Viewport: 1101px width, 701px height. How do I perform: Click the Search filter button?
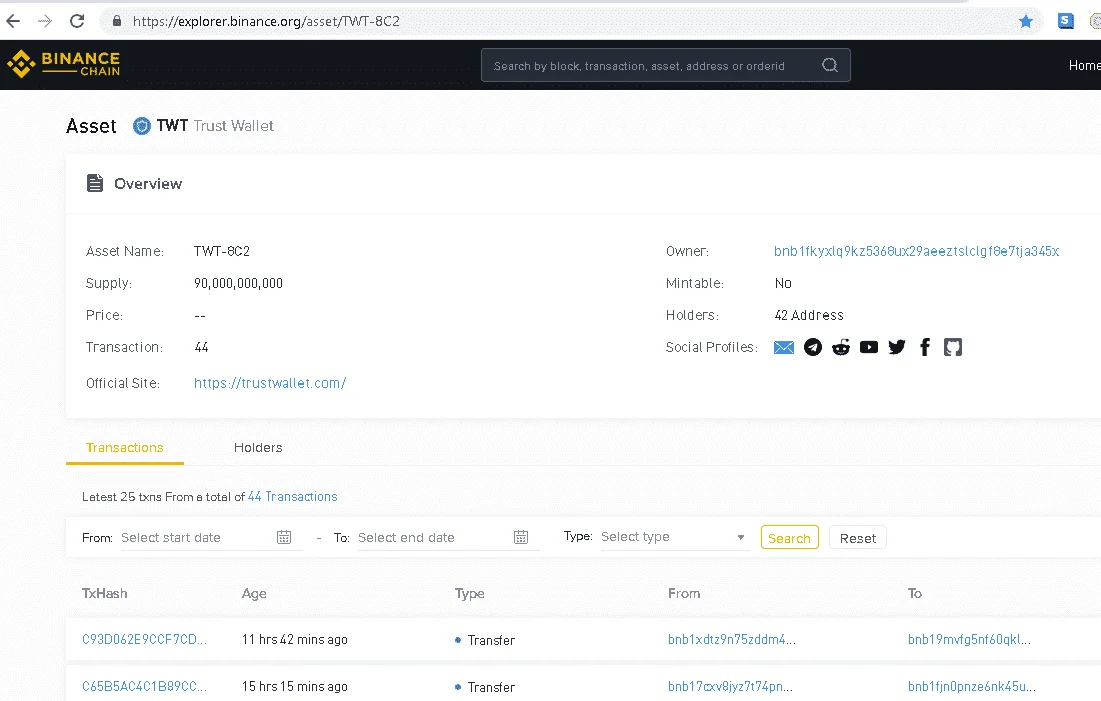[789, 538]
